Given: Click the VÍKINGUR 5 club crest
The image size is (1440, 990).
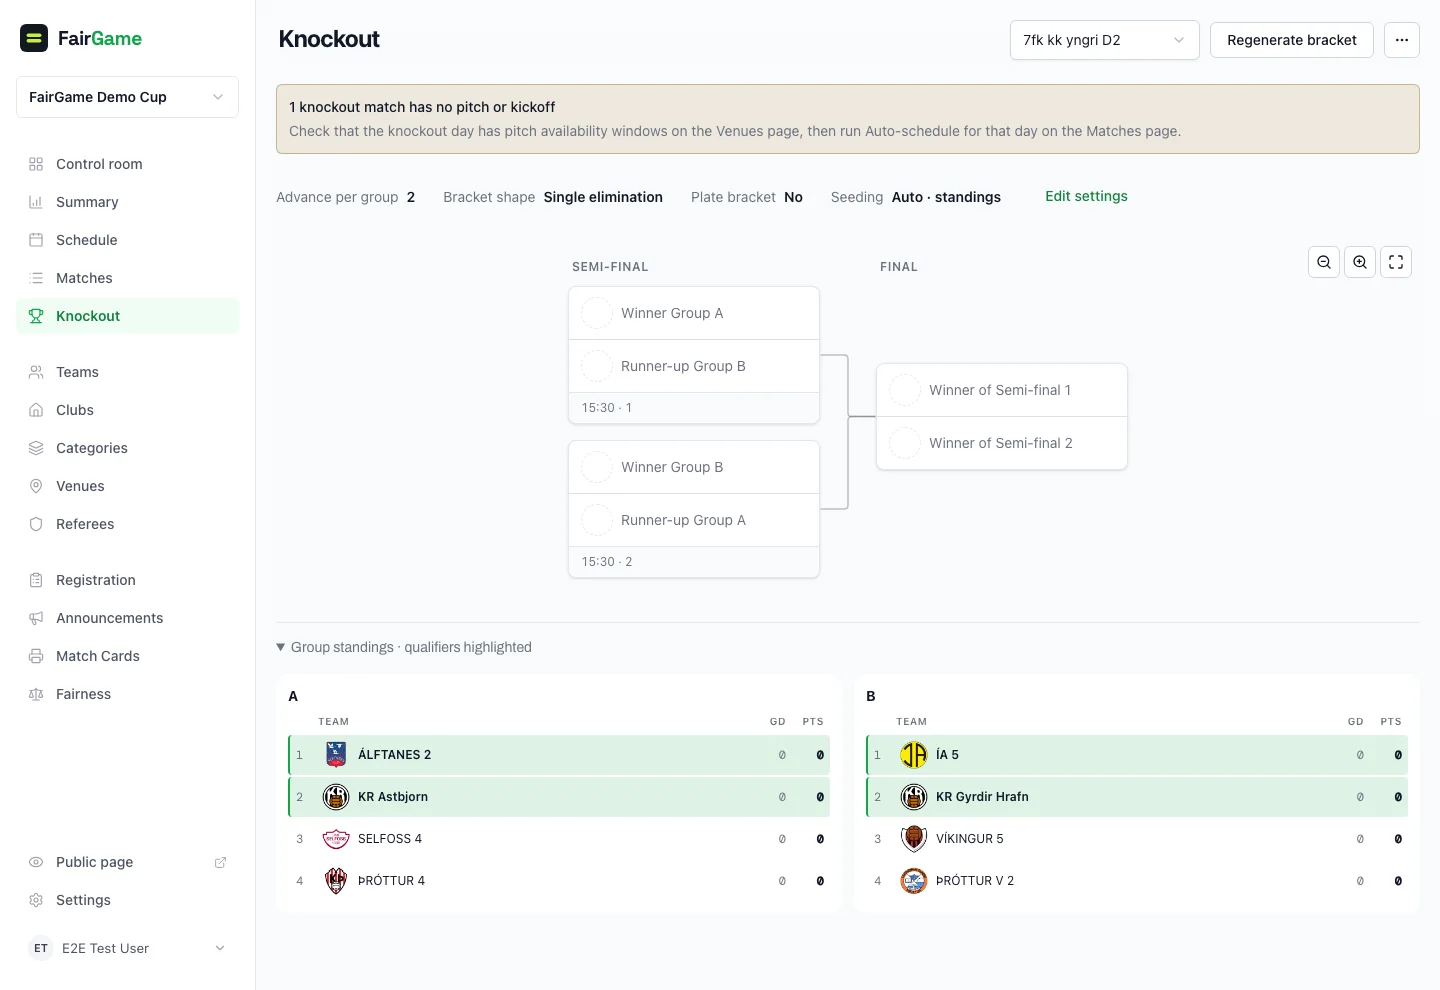Looking at the screenshot, I should [x=914, y=839].
